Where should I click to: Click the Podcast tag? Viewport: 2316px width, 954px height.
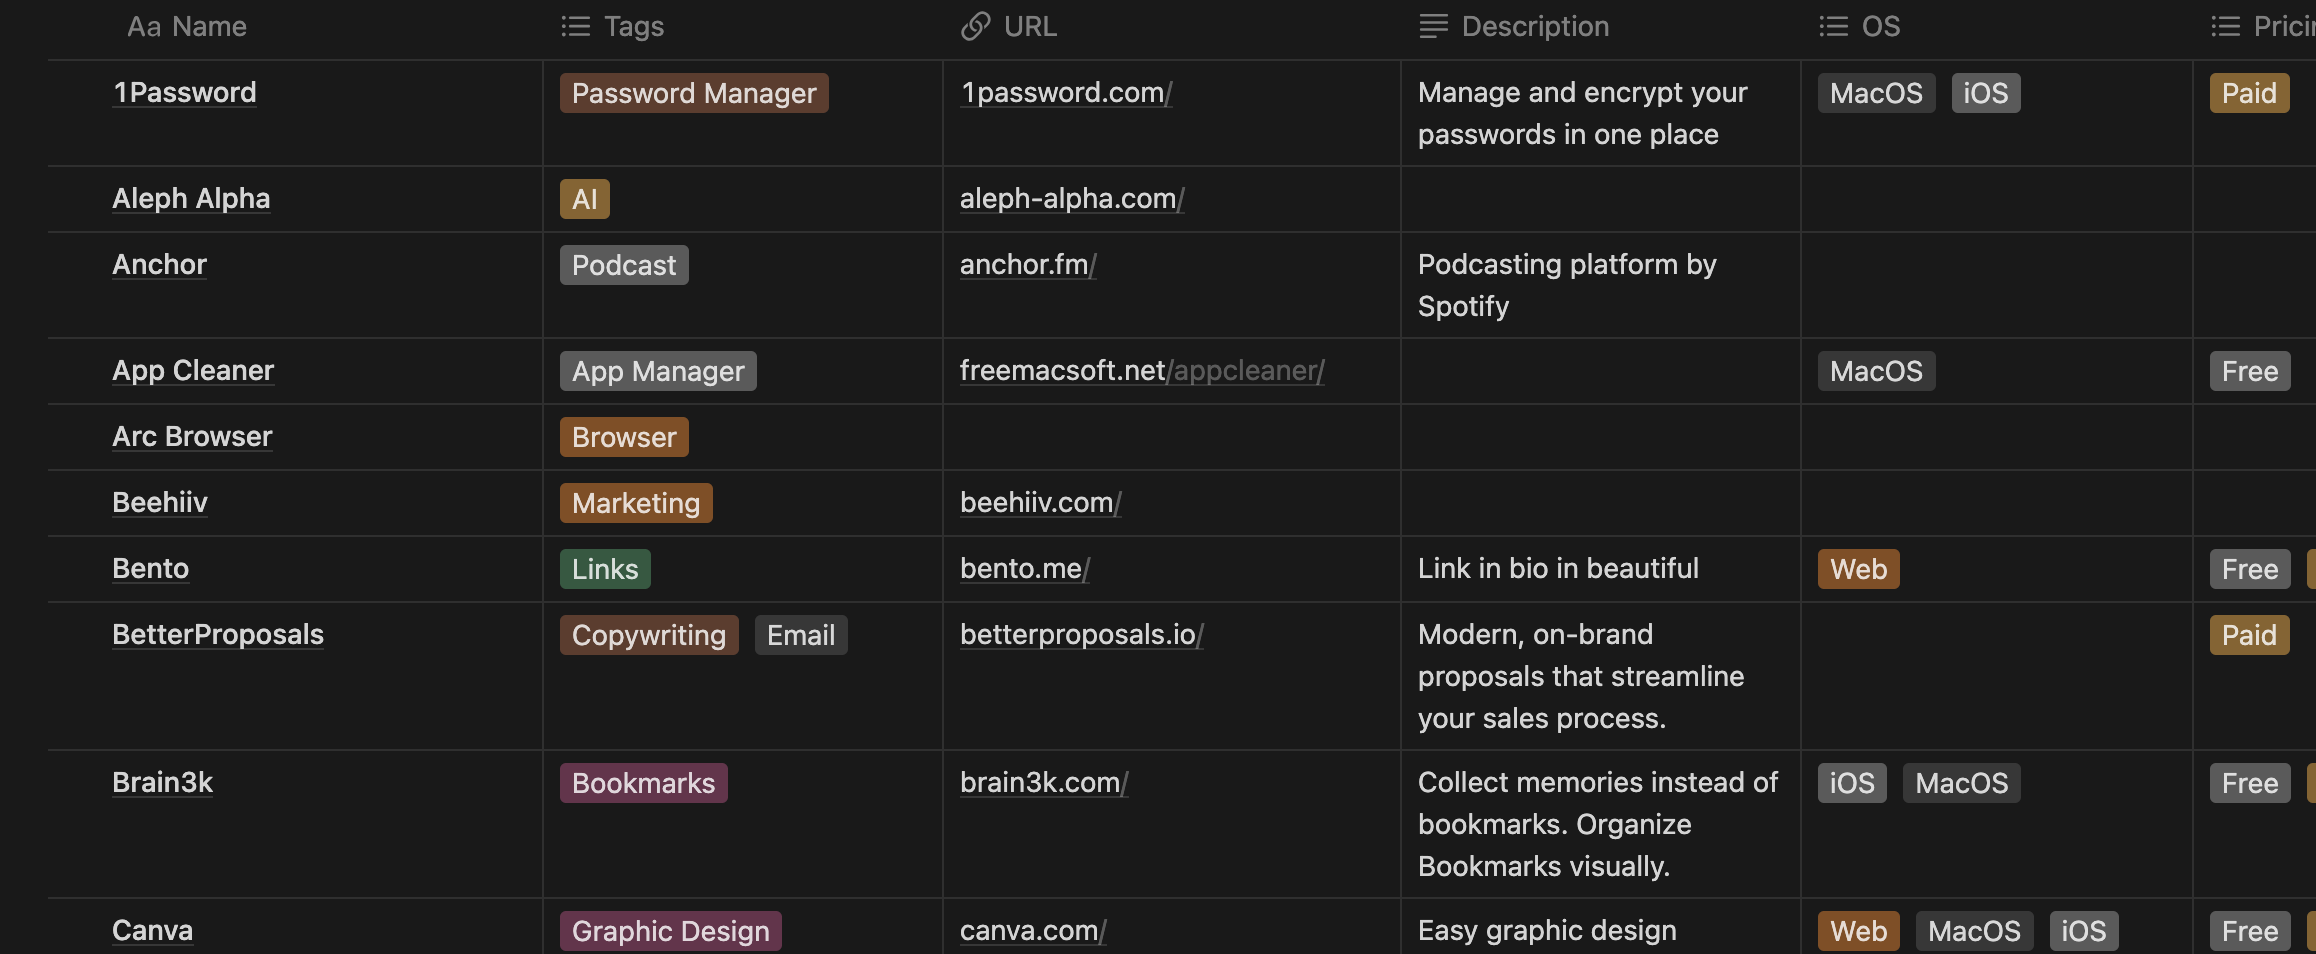tap(624, 265)
